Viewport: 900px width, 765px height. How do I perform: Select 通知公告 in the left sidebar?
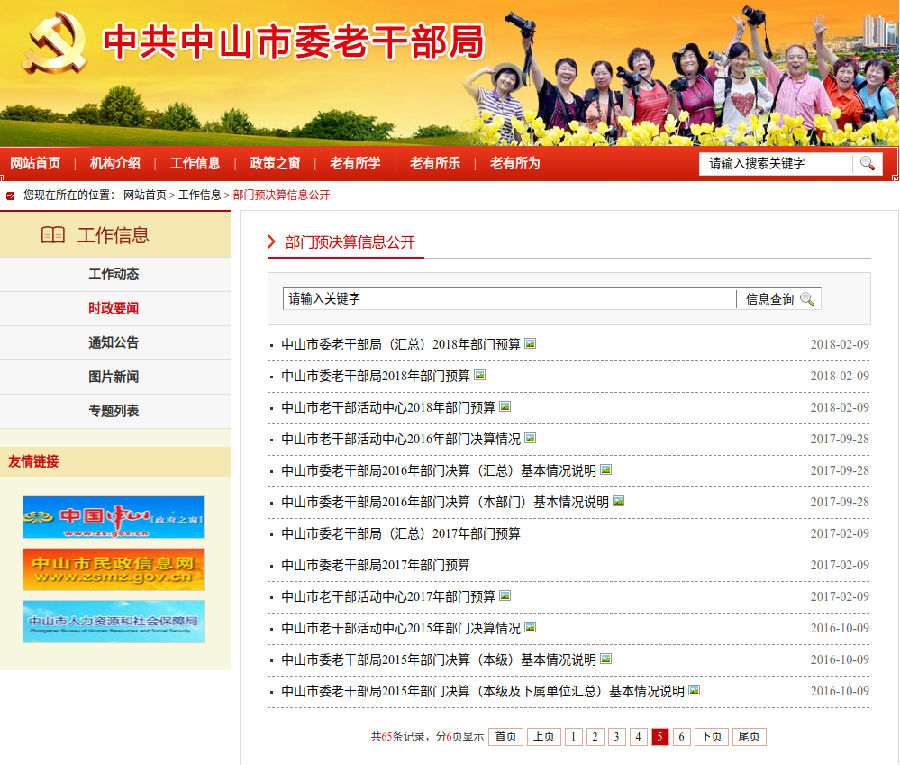114,343
